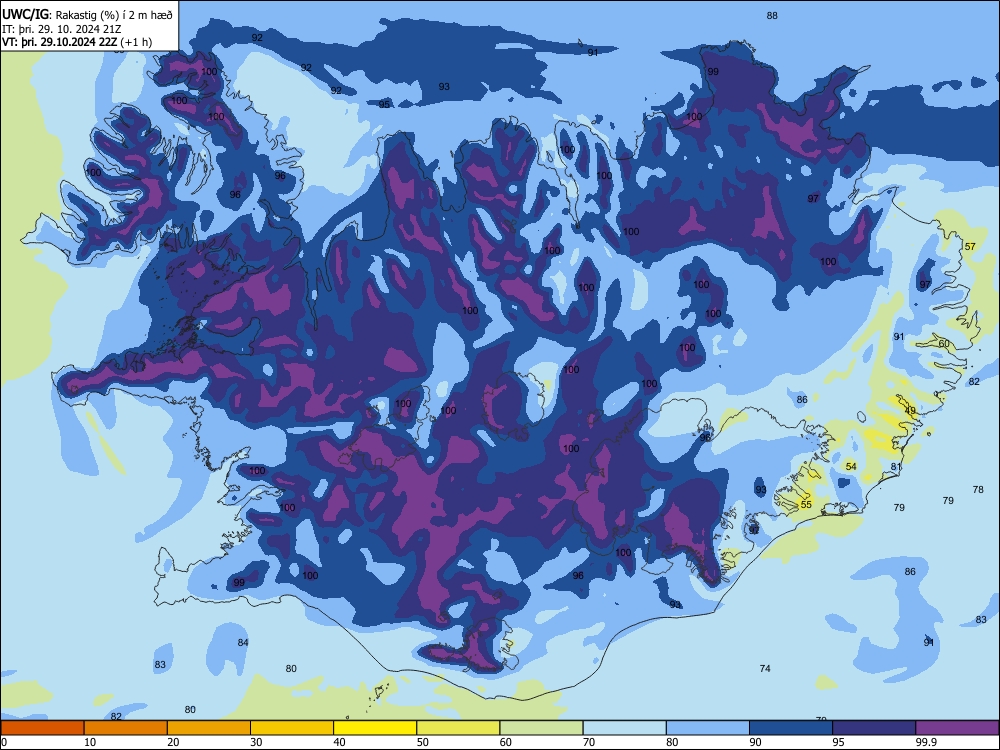Click the orange 10–20 legend swatch
Screen dimensions: 1000x750
tap(126, 728)
